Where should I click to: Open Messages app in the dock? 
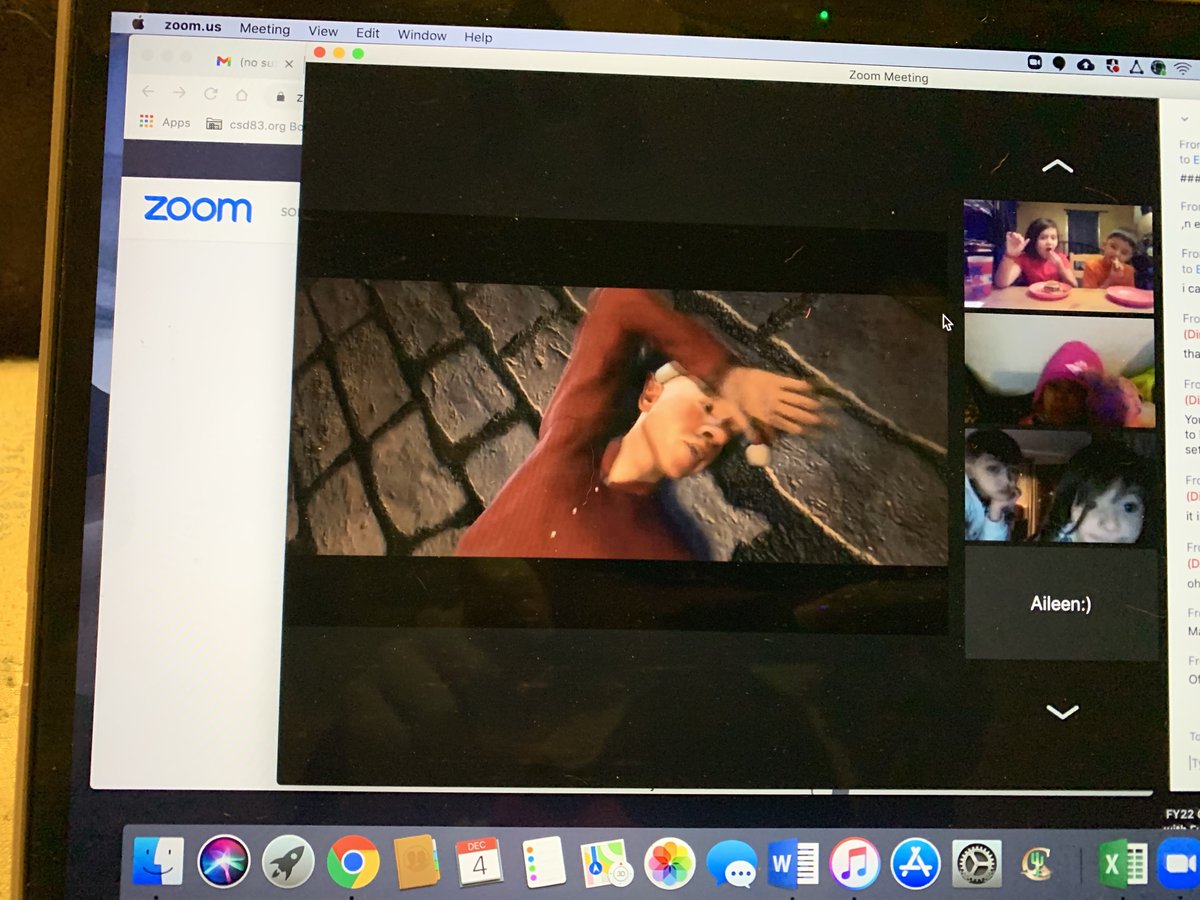point(731,864)
